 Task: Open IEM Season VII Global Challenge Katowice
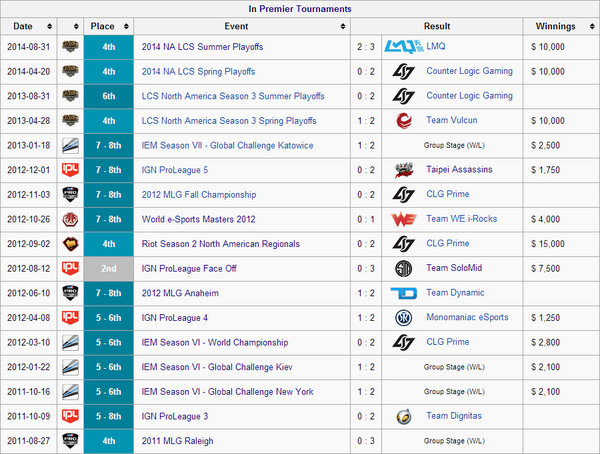[x=227, y=145]
